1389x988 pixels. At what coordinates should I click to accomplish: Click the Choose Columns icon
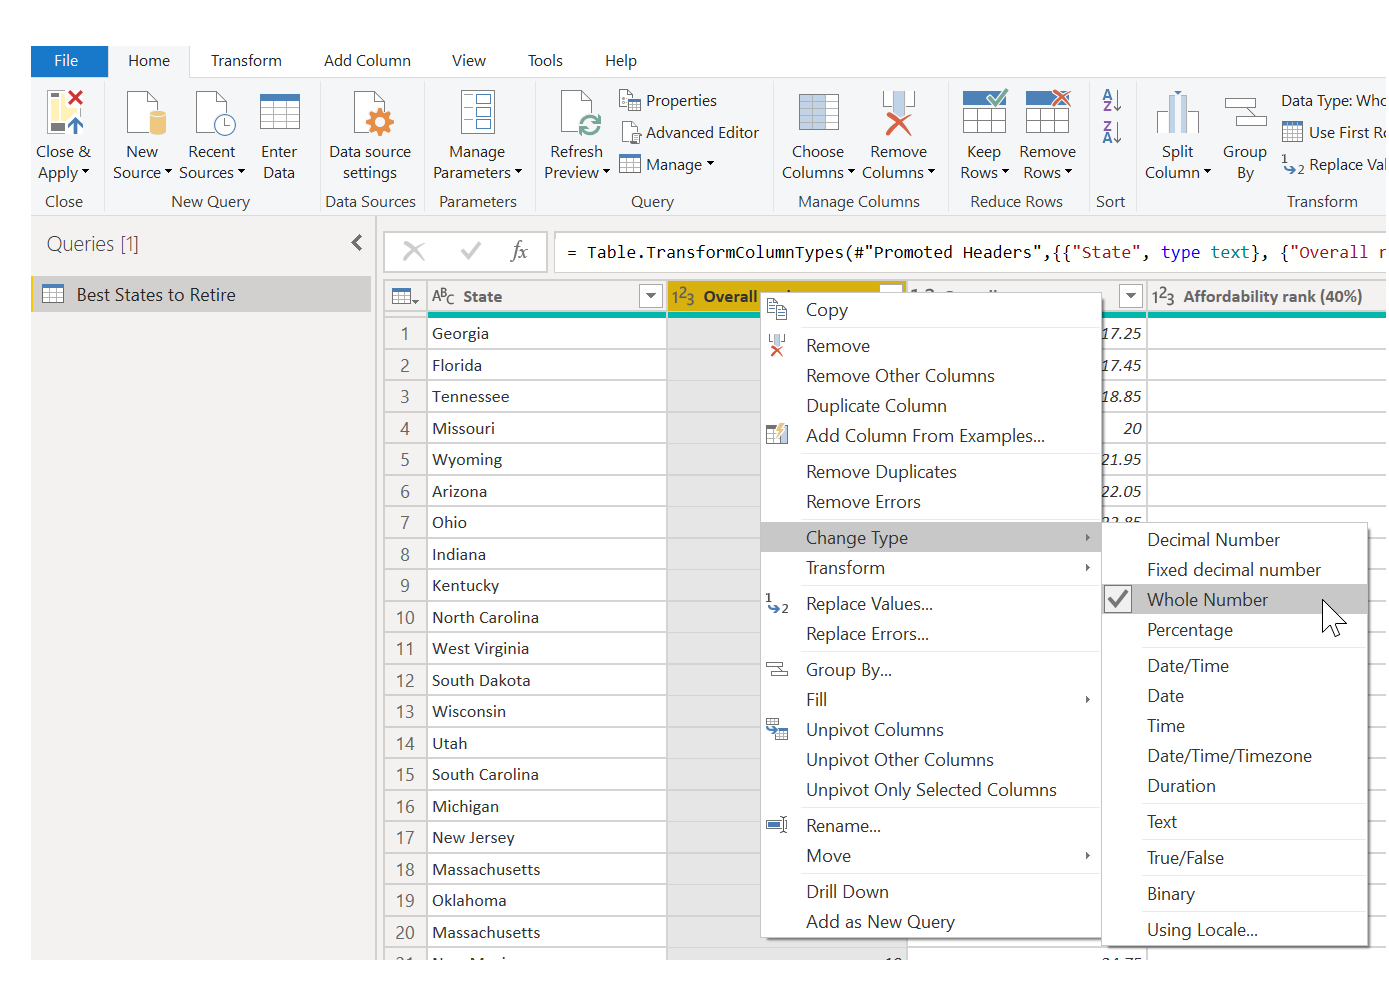coord(818,113)
